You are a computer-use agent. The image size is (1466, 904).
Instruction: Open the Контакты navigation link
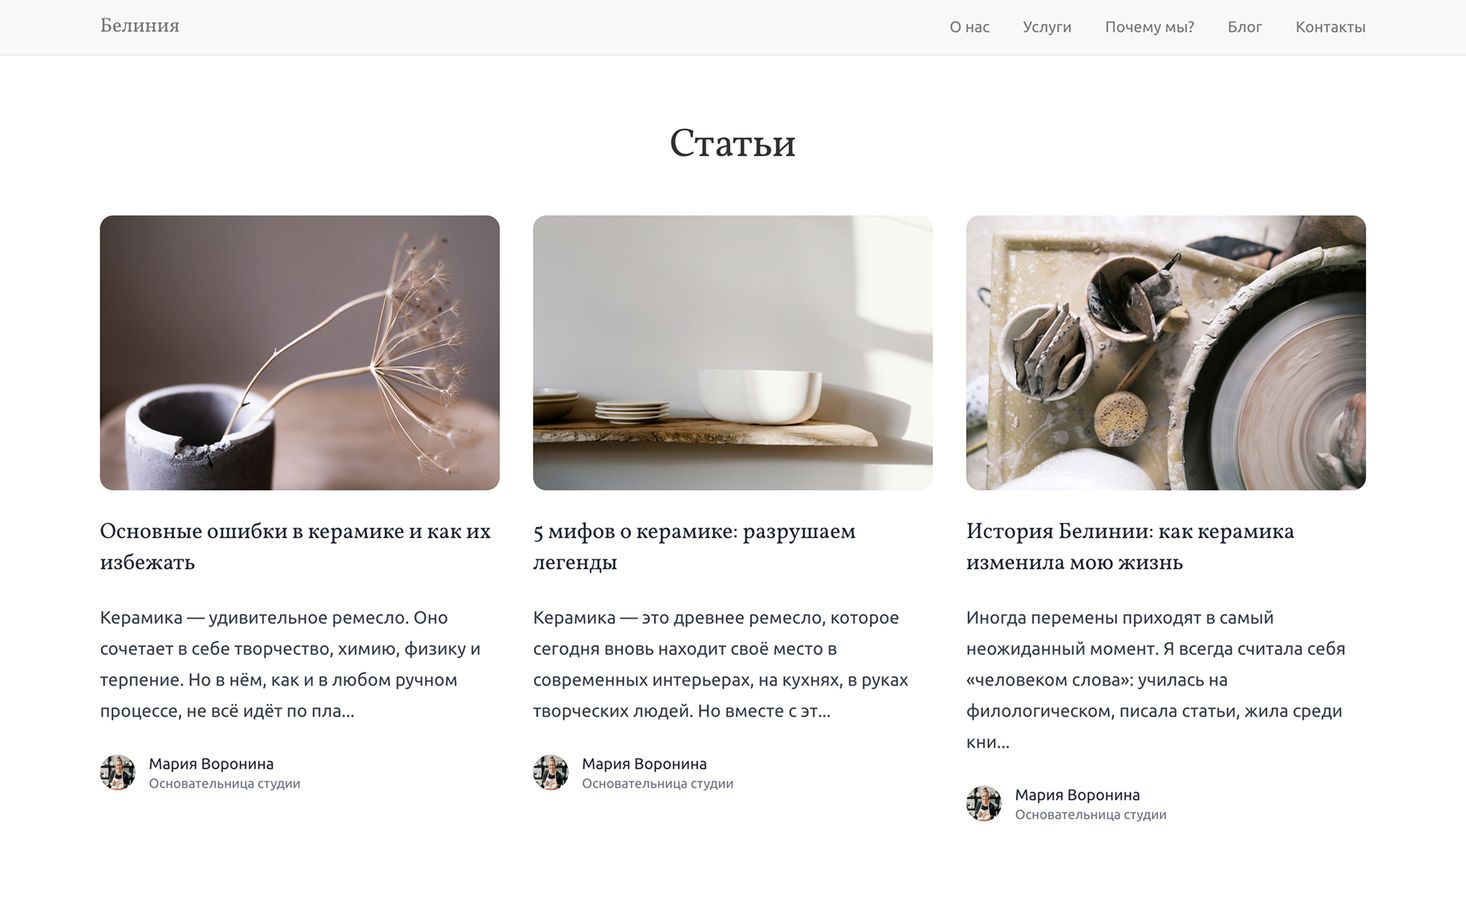pyautogui.click(x=1330, y=27)
